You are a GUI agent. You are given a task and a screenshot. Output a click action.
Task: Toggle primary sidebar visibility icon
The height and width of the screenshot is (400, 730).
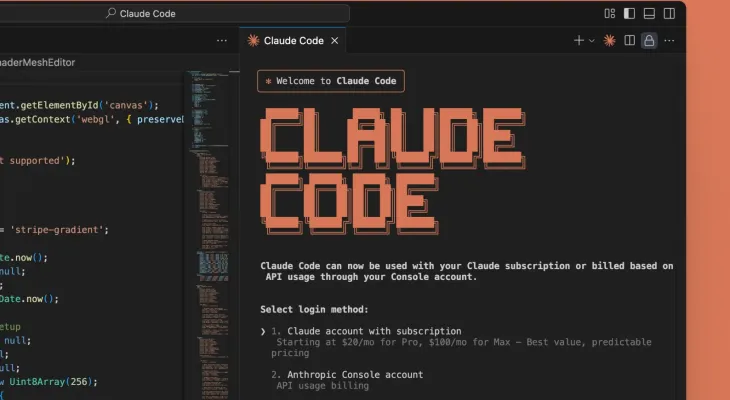[629, 14]
